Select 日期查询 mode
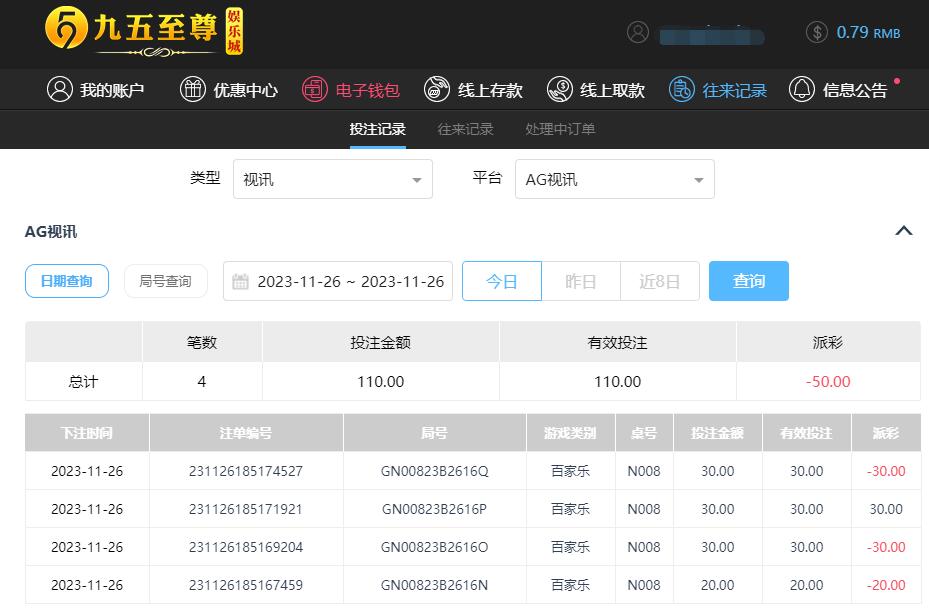The height and width of the screenshot is (608, 929). click(67, 281)
